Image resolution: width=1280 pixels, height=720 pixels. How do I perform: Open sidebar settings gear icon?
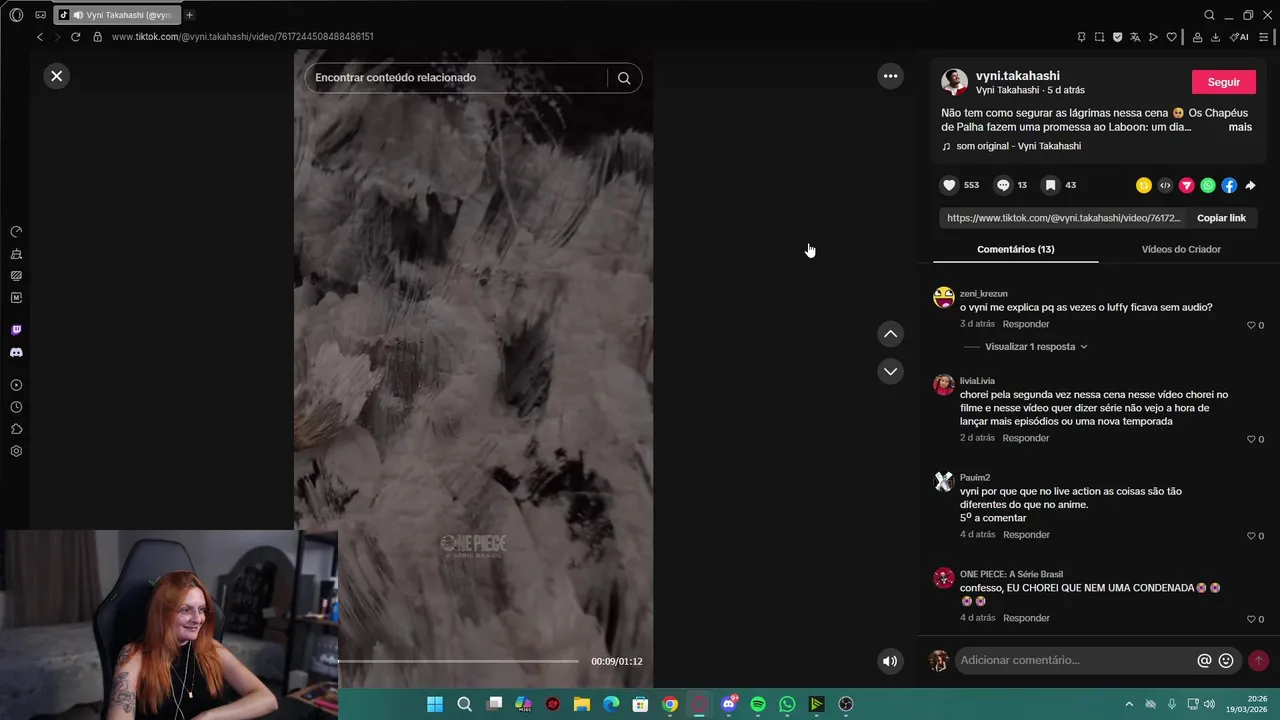(16, 451)
